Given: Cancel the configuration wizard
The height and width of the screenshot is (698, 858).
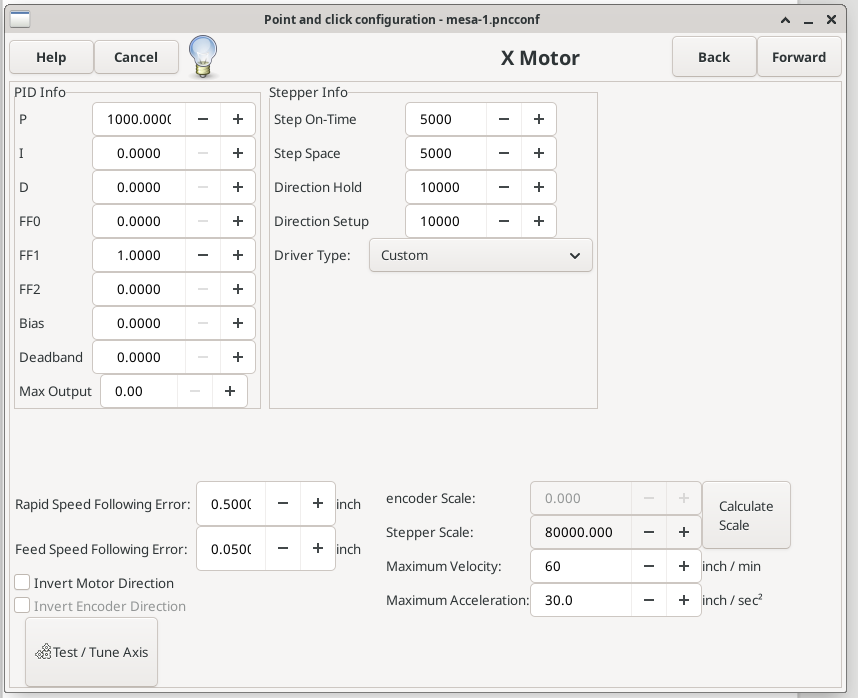Looking at the screenshot, I should pyautogui.click(x=136, y=57).
